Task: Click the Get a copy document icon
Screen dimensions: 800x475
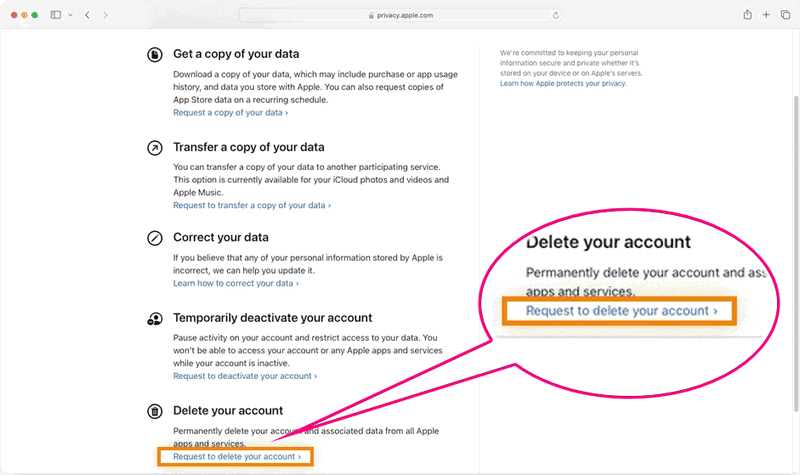Action: click(155, 55)
